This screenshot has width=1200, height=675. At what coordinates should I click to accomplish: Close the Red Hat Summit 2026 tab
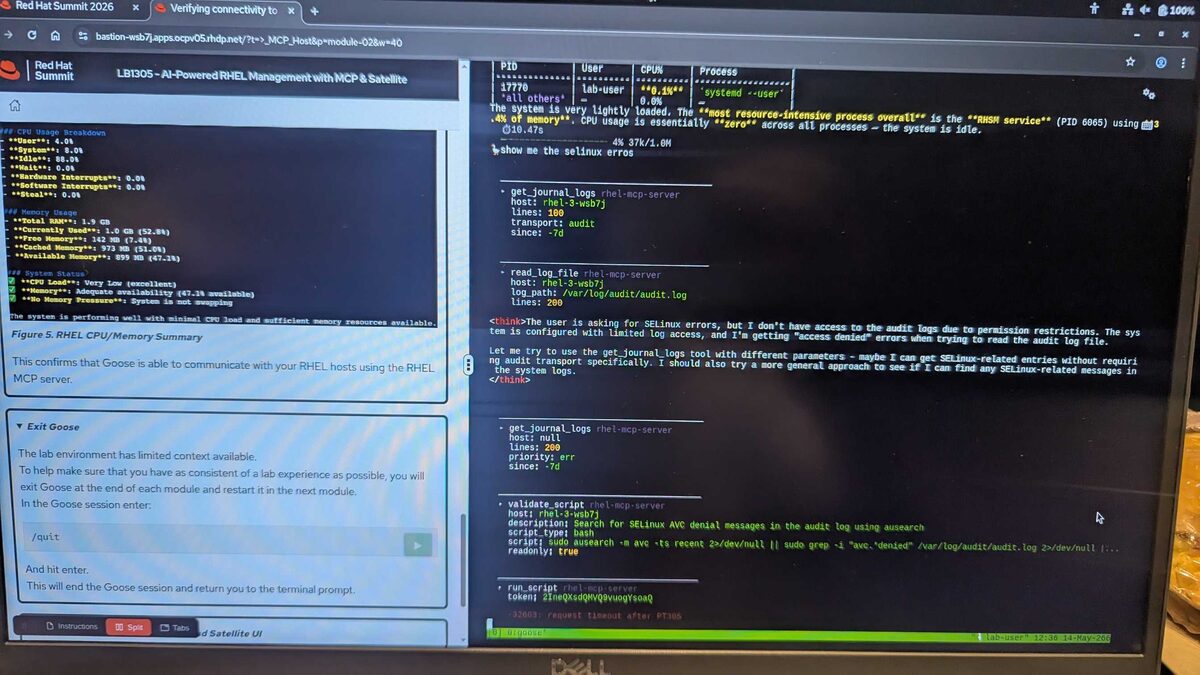136,8
